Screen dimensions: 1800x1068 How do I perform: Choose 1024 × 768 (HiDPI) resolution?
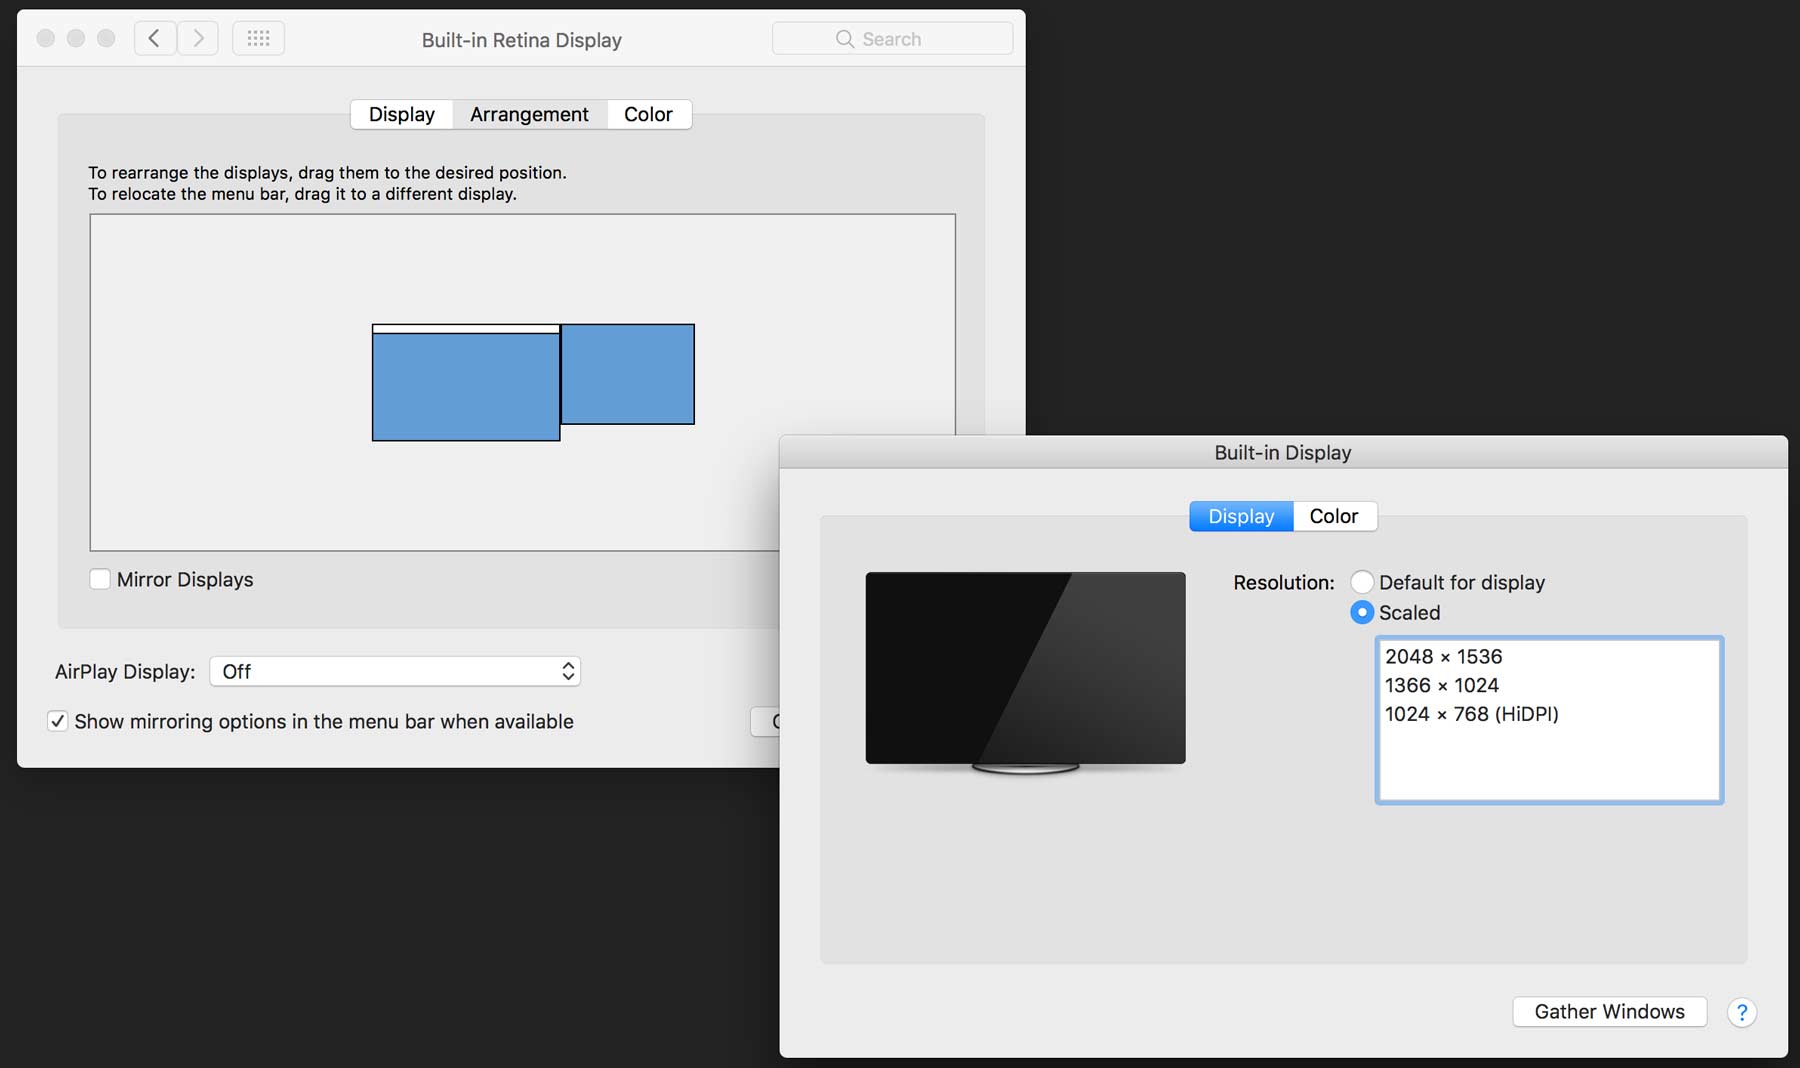coord(1548,714)
